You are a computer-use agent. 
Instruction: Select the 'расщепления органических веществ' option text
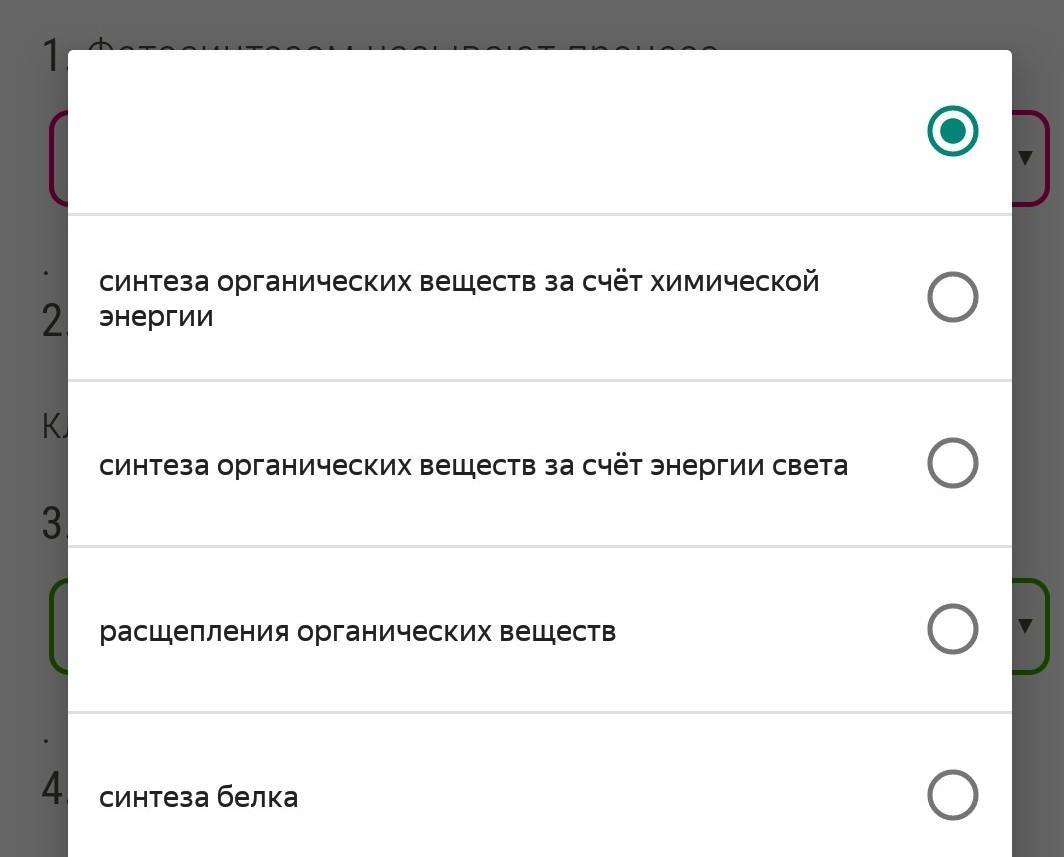tap(358, 632)
